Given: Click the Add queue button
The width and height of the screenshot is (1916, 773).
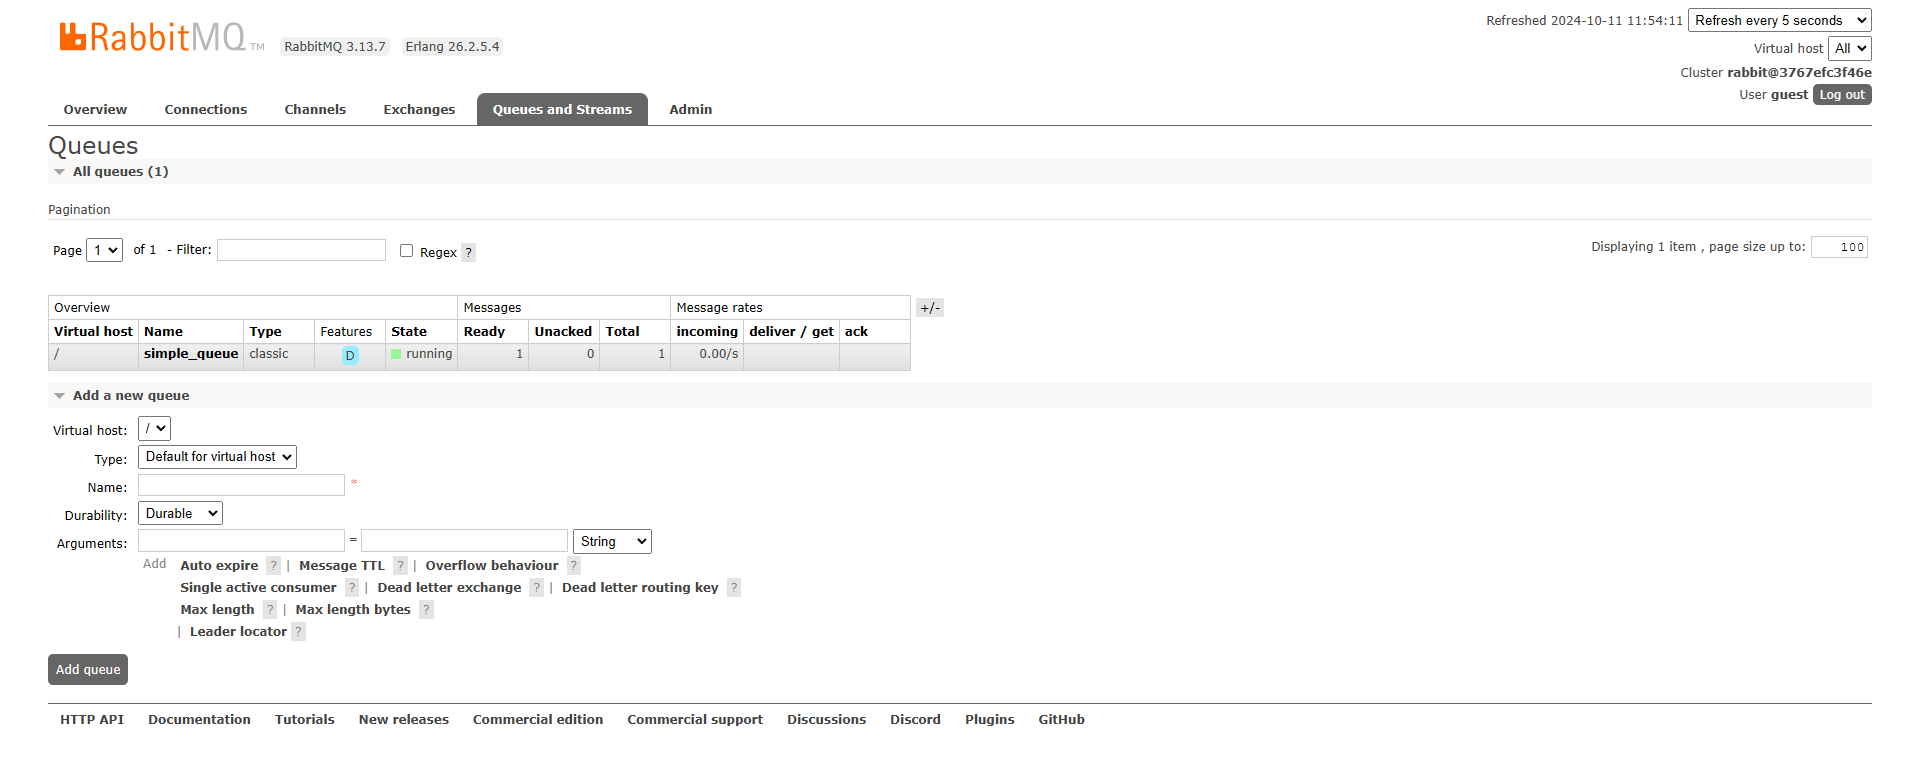Looking at the screenshot, I should click(88, 670).
